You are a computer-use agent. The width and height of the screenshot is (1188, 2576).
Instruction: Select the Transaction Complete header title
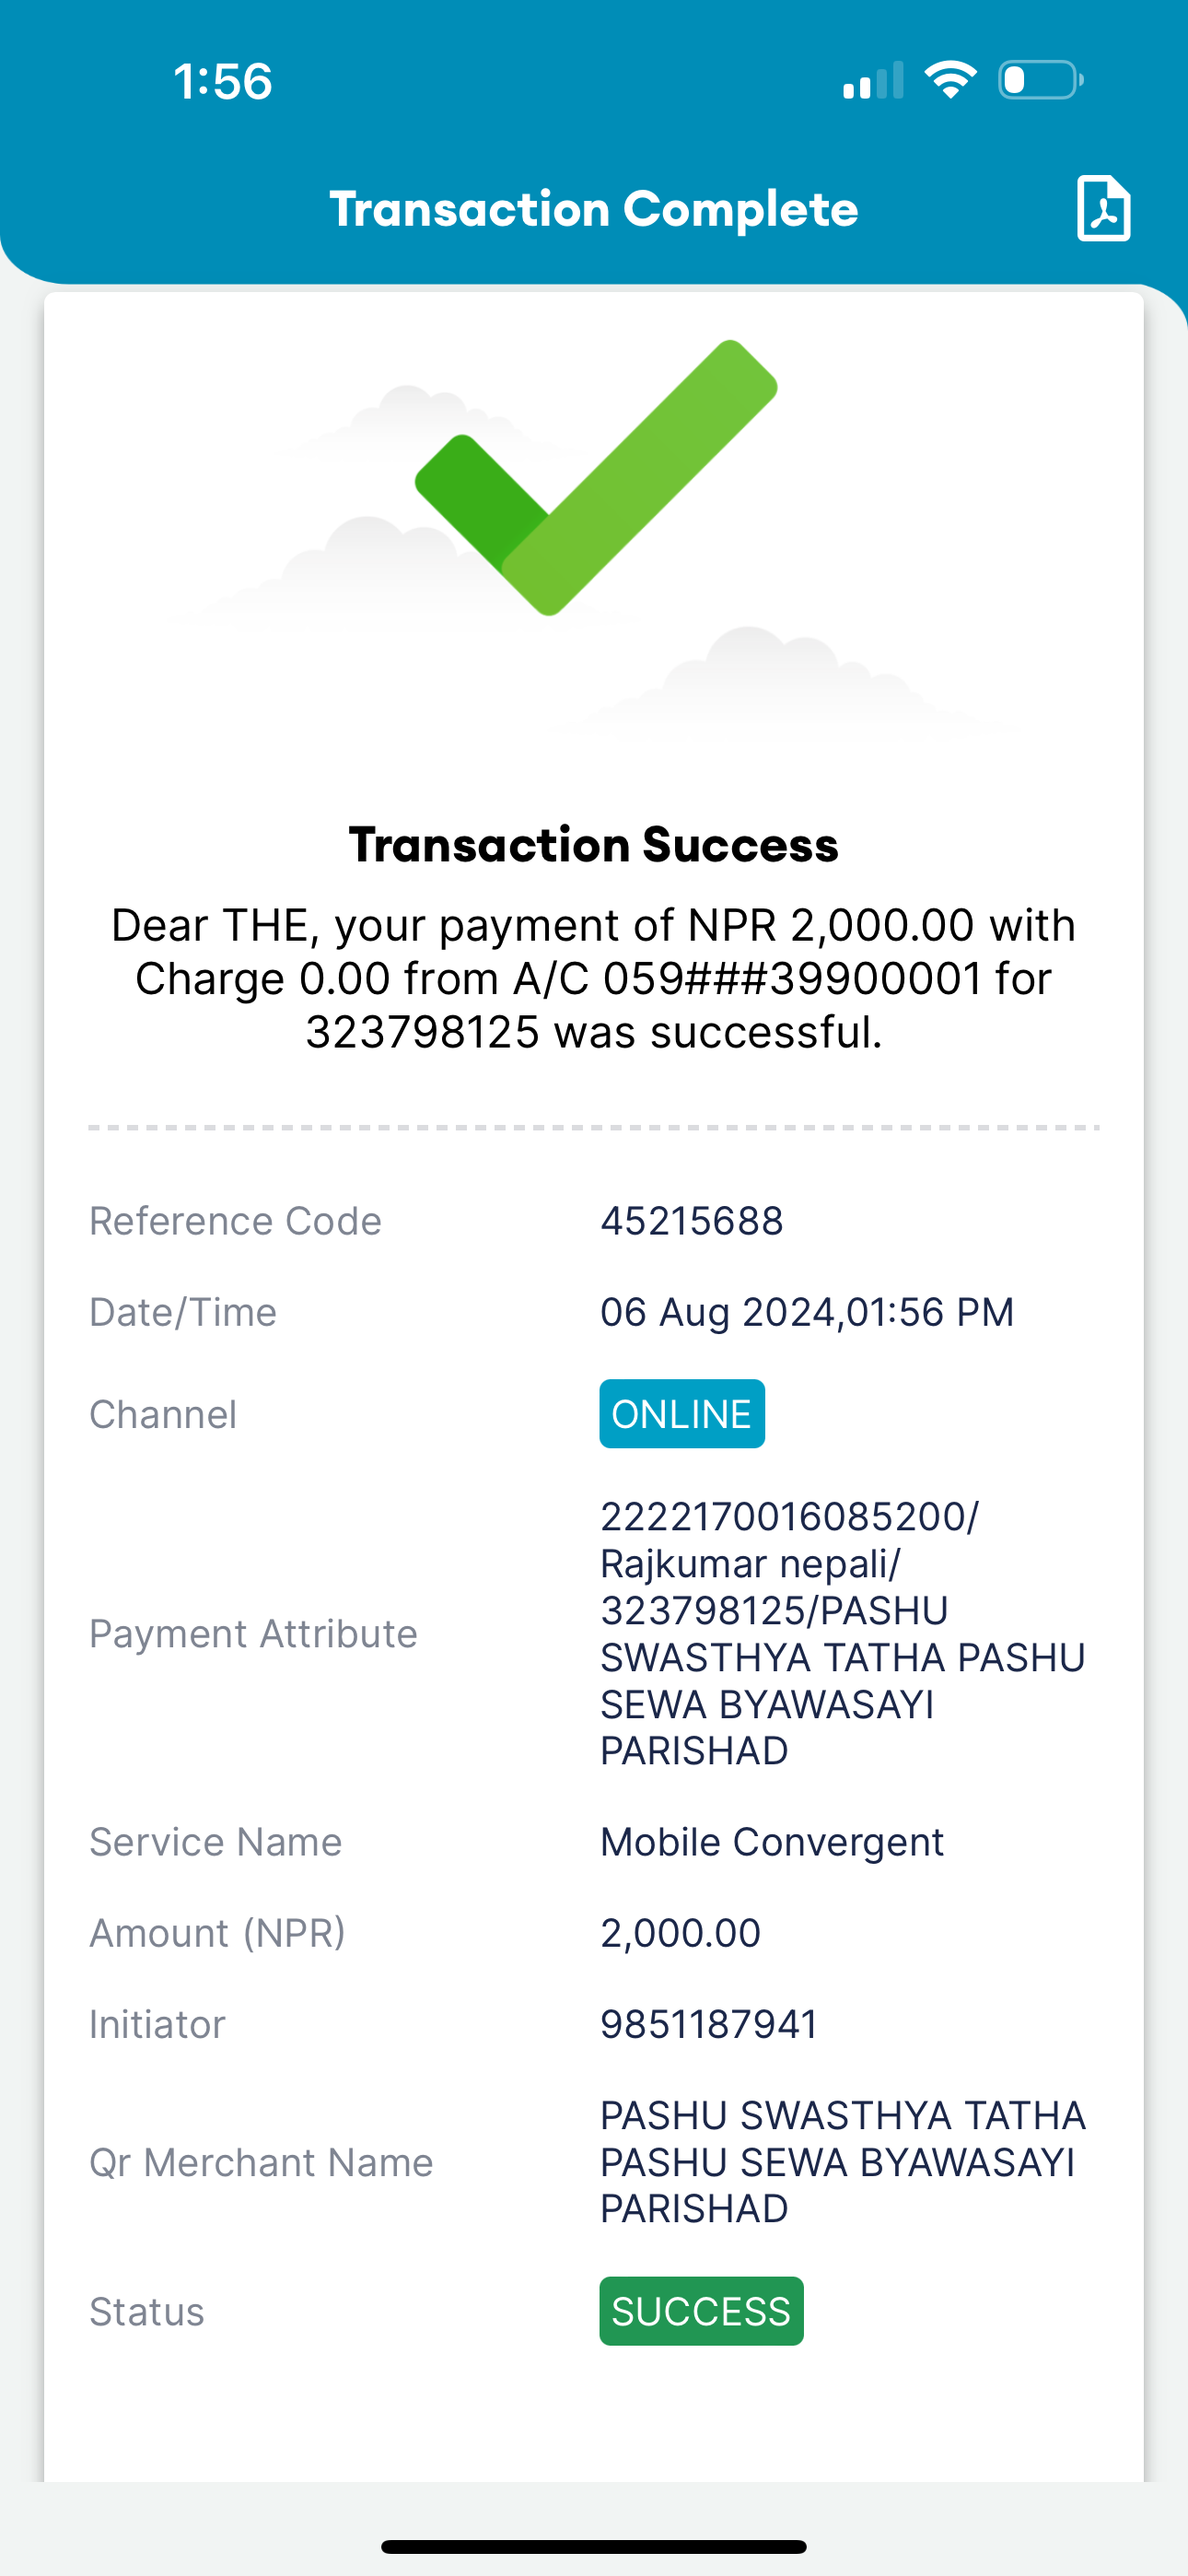point(594,209)
